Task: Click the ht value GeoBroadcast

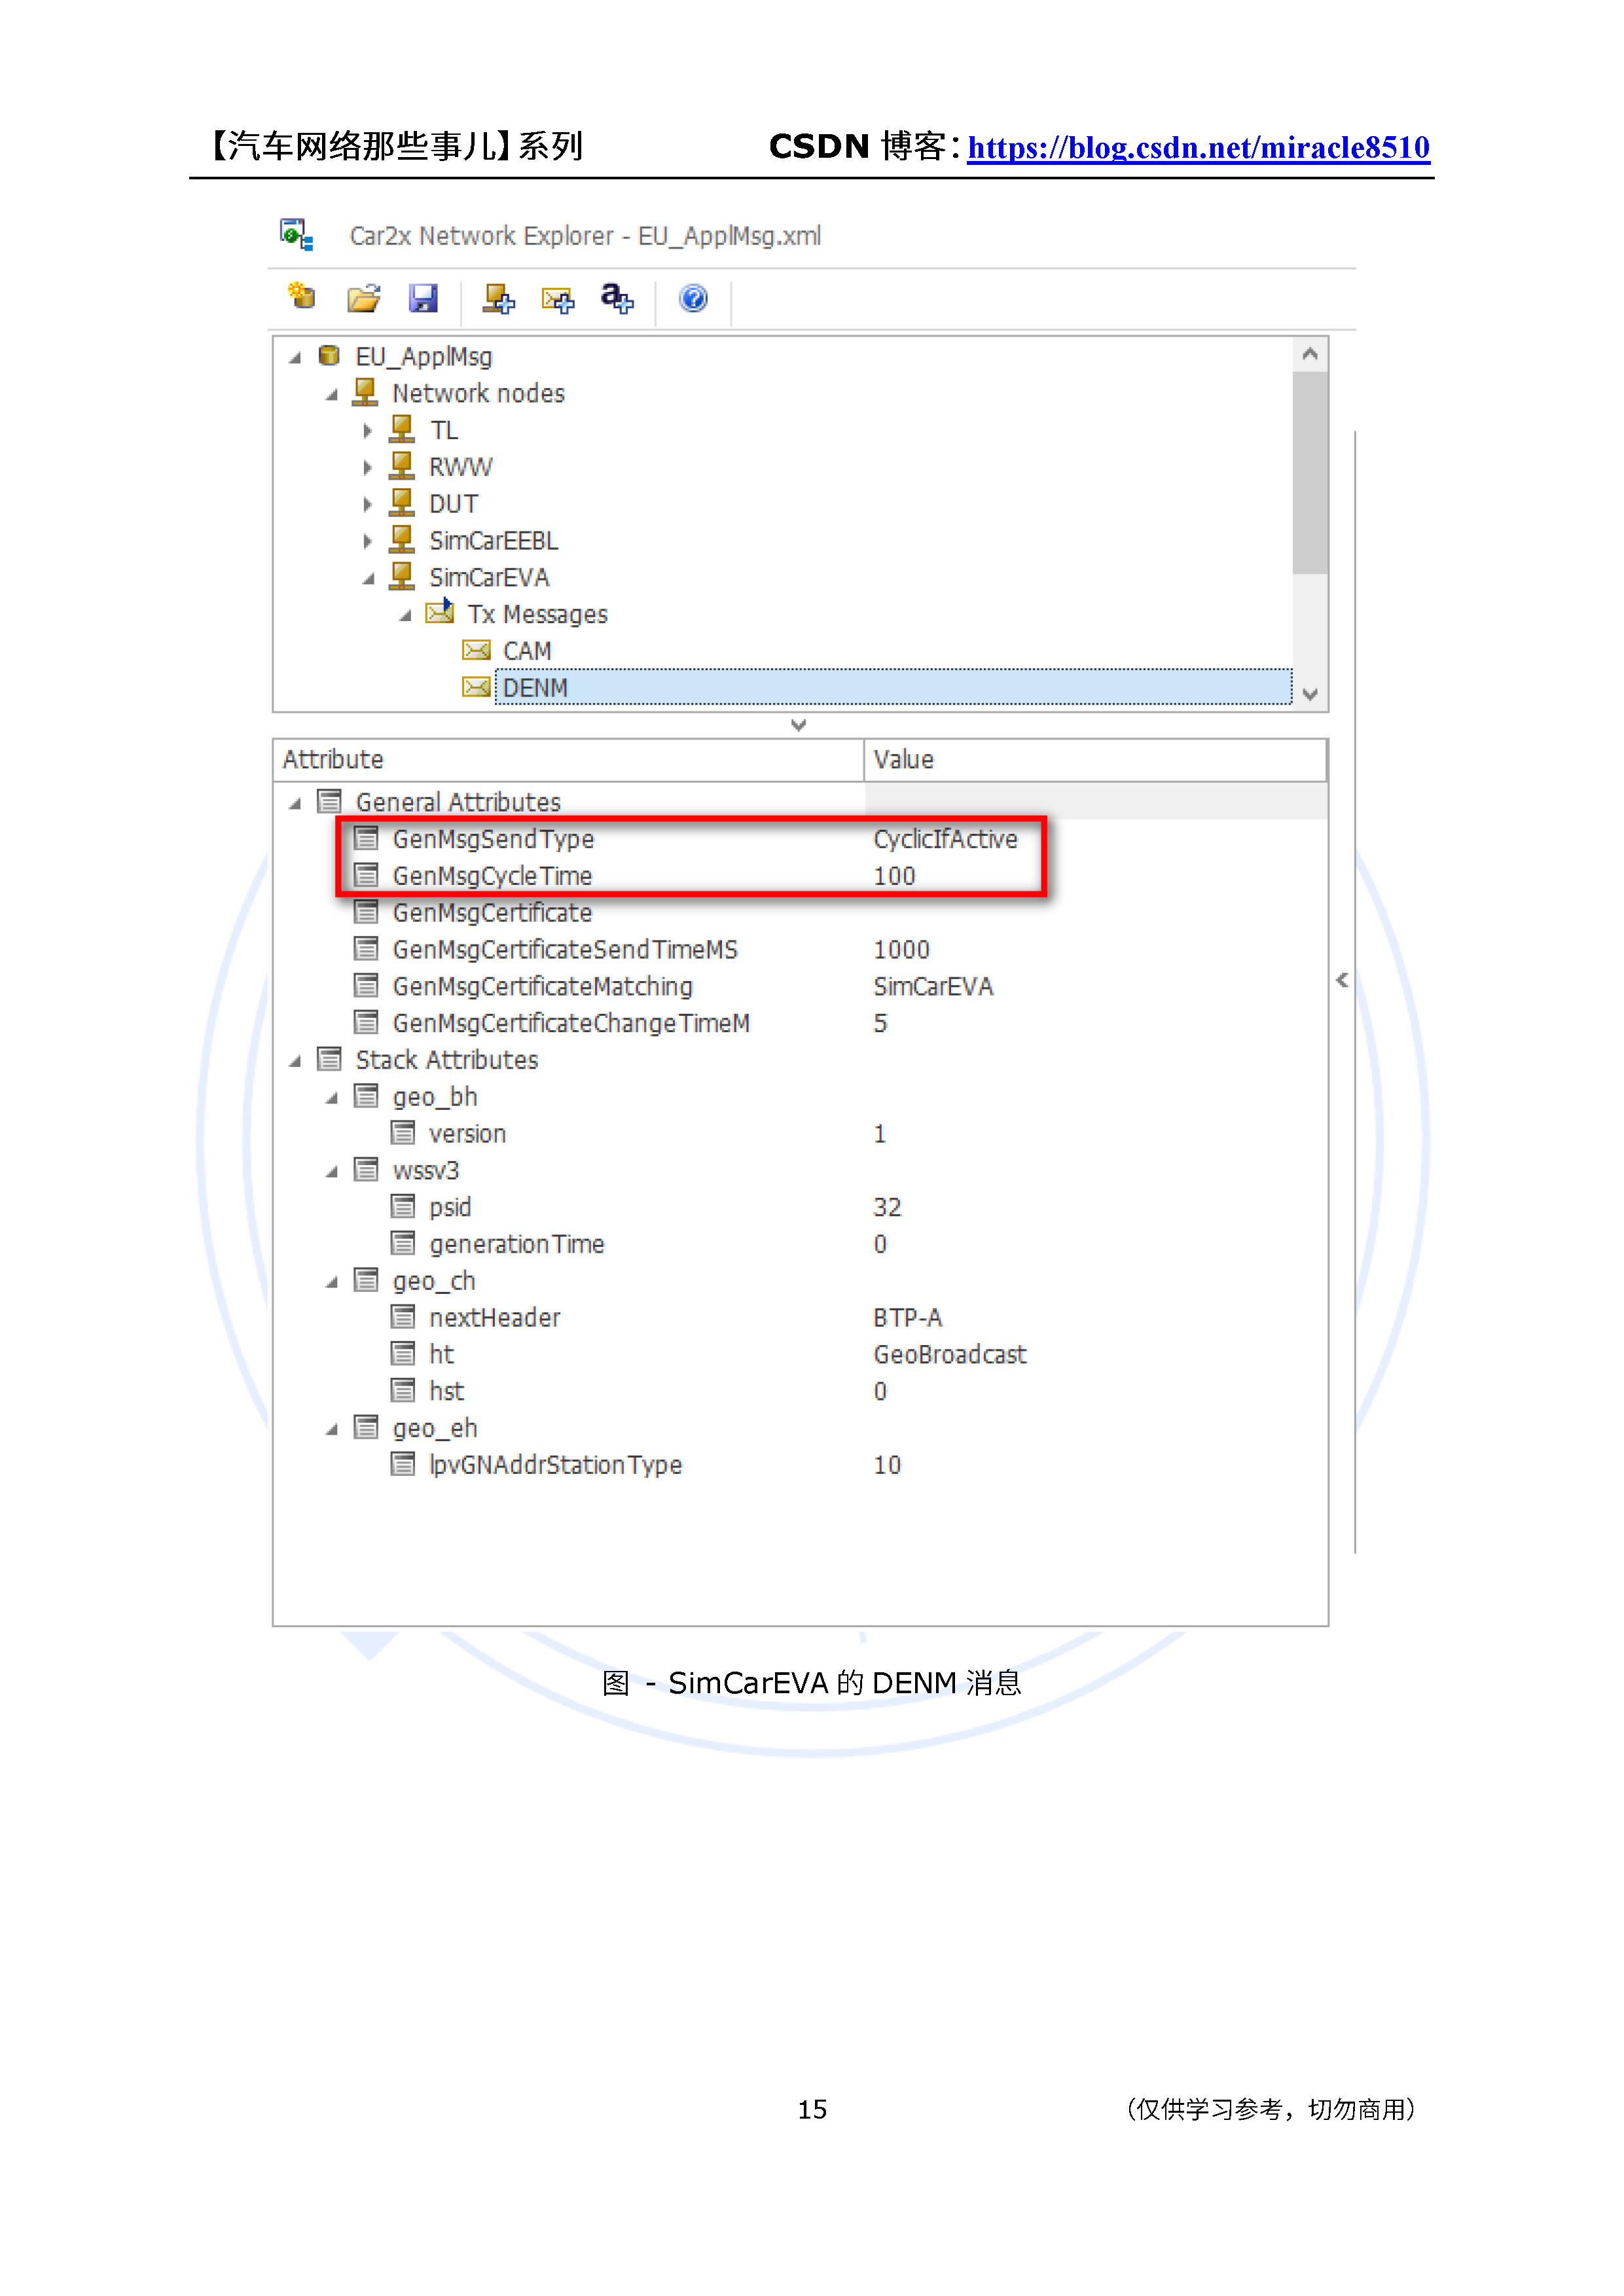Action: pyautogui.click(x=949, y=1354)
